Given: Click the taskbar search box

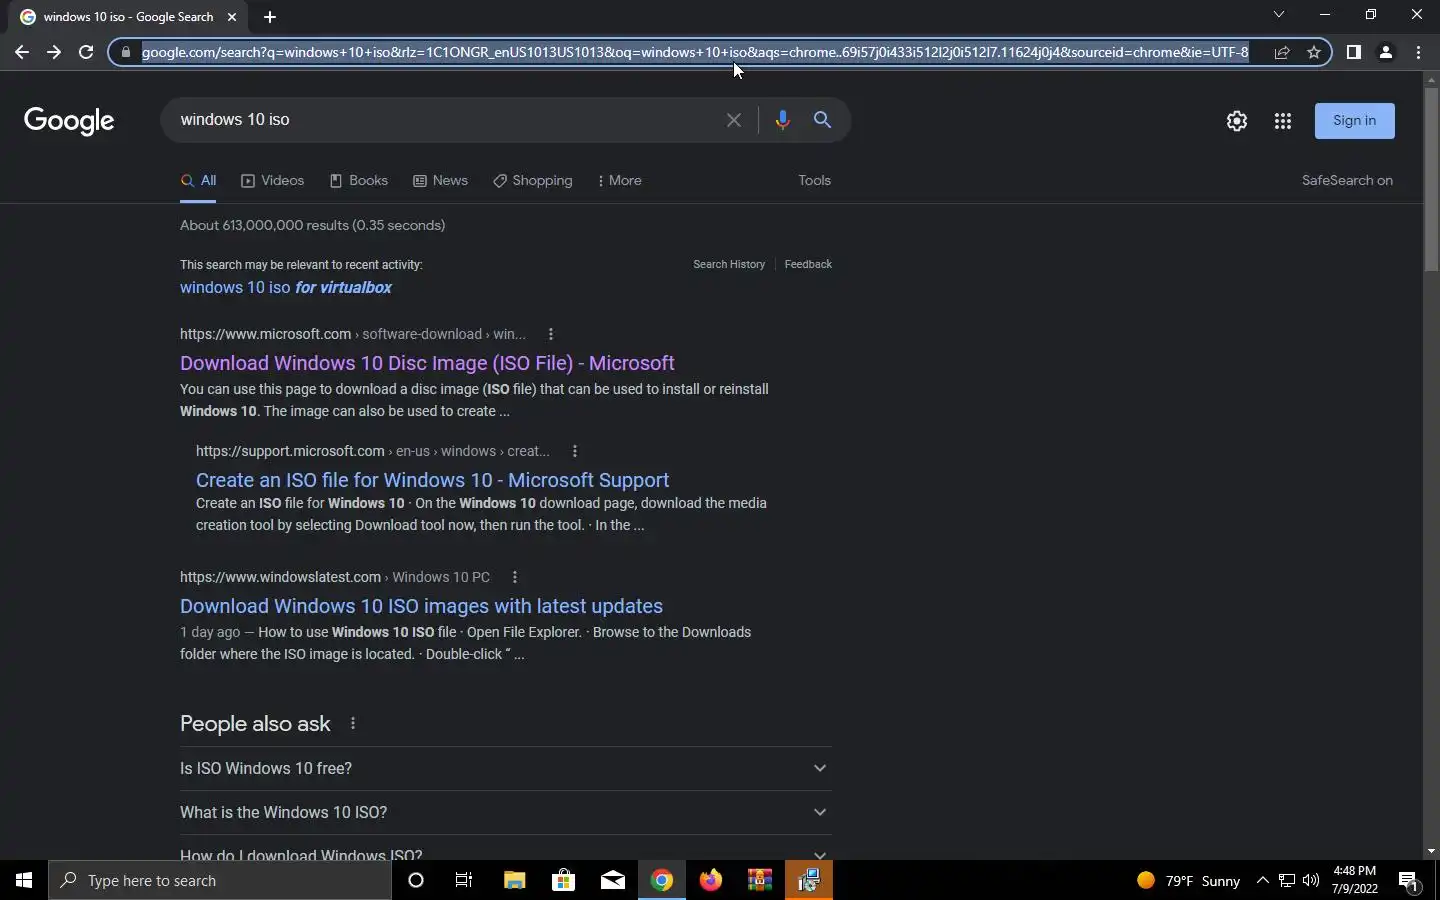Looking at the screenshot, I should 220,881.
